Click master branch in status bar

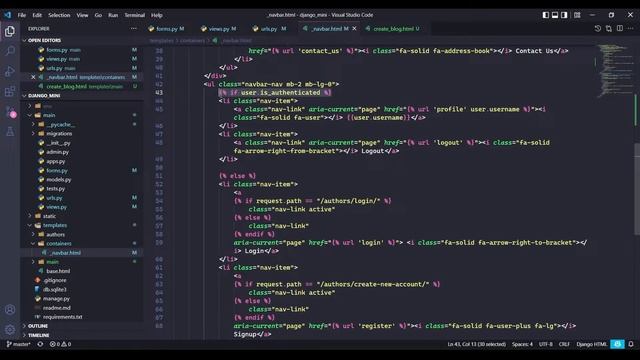[19, 344]
